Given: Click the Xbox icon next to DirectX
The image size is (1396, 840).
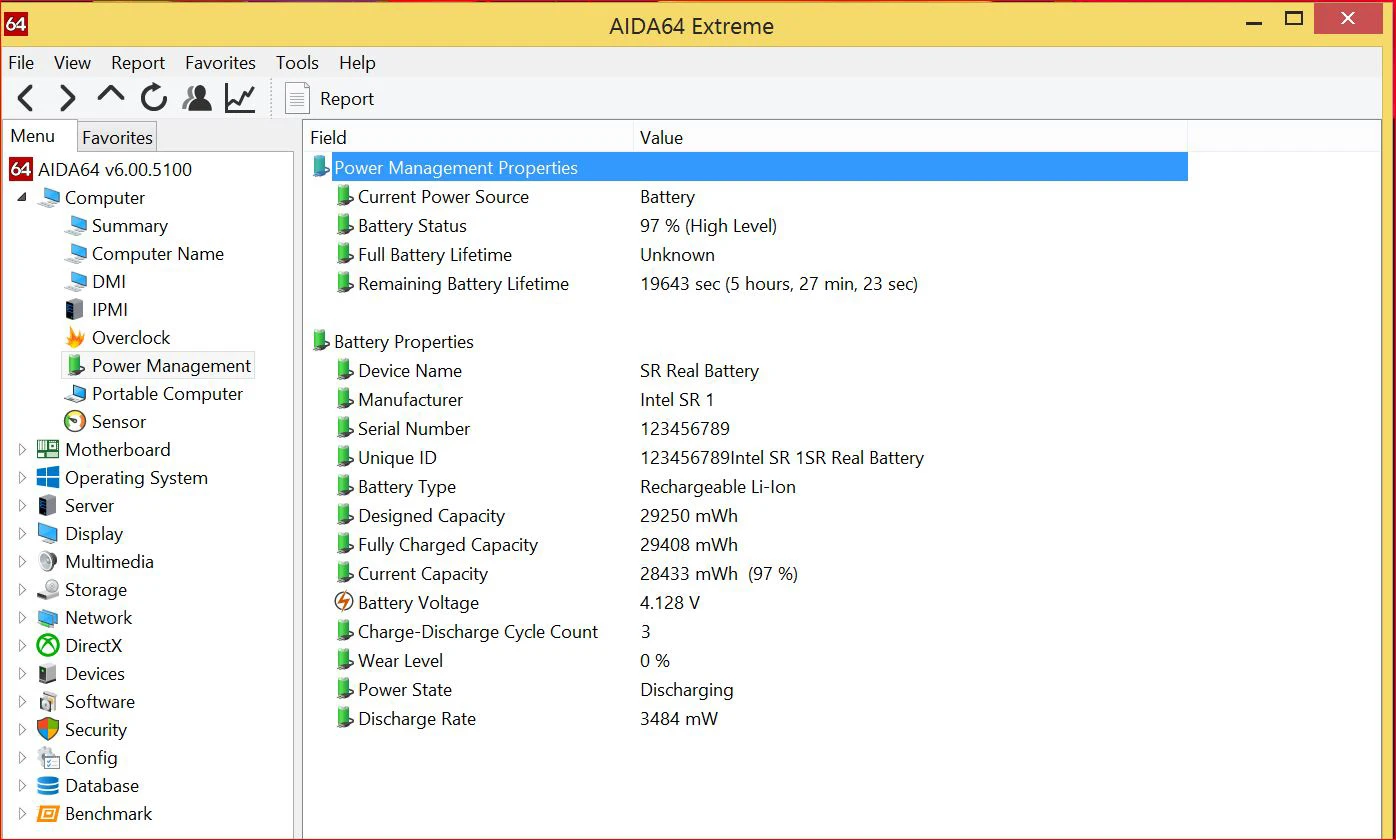Looking at the screenshot, I should coord(48,646).
